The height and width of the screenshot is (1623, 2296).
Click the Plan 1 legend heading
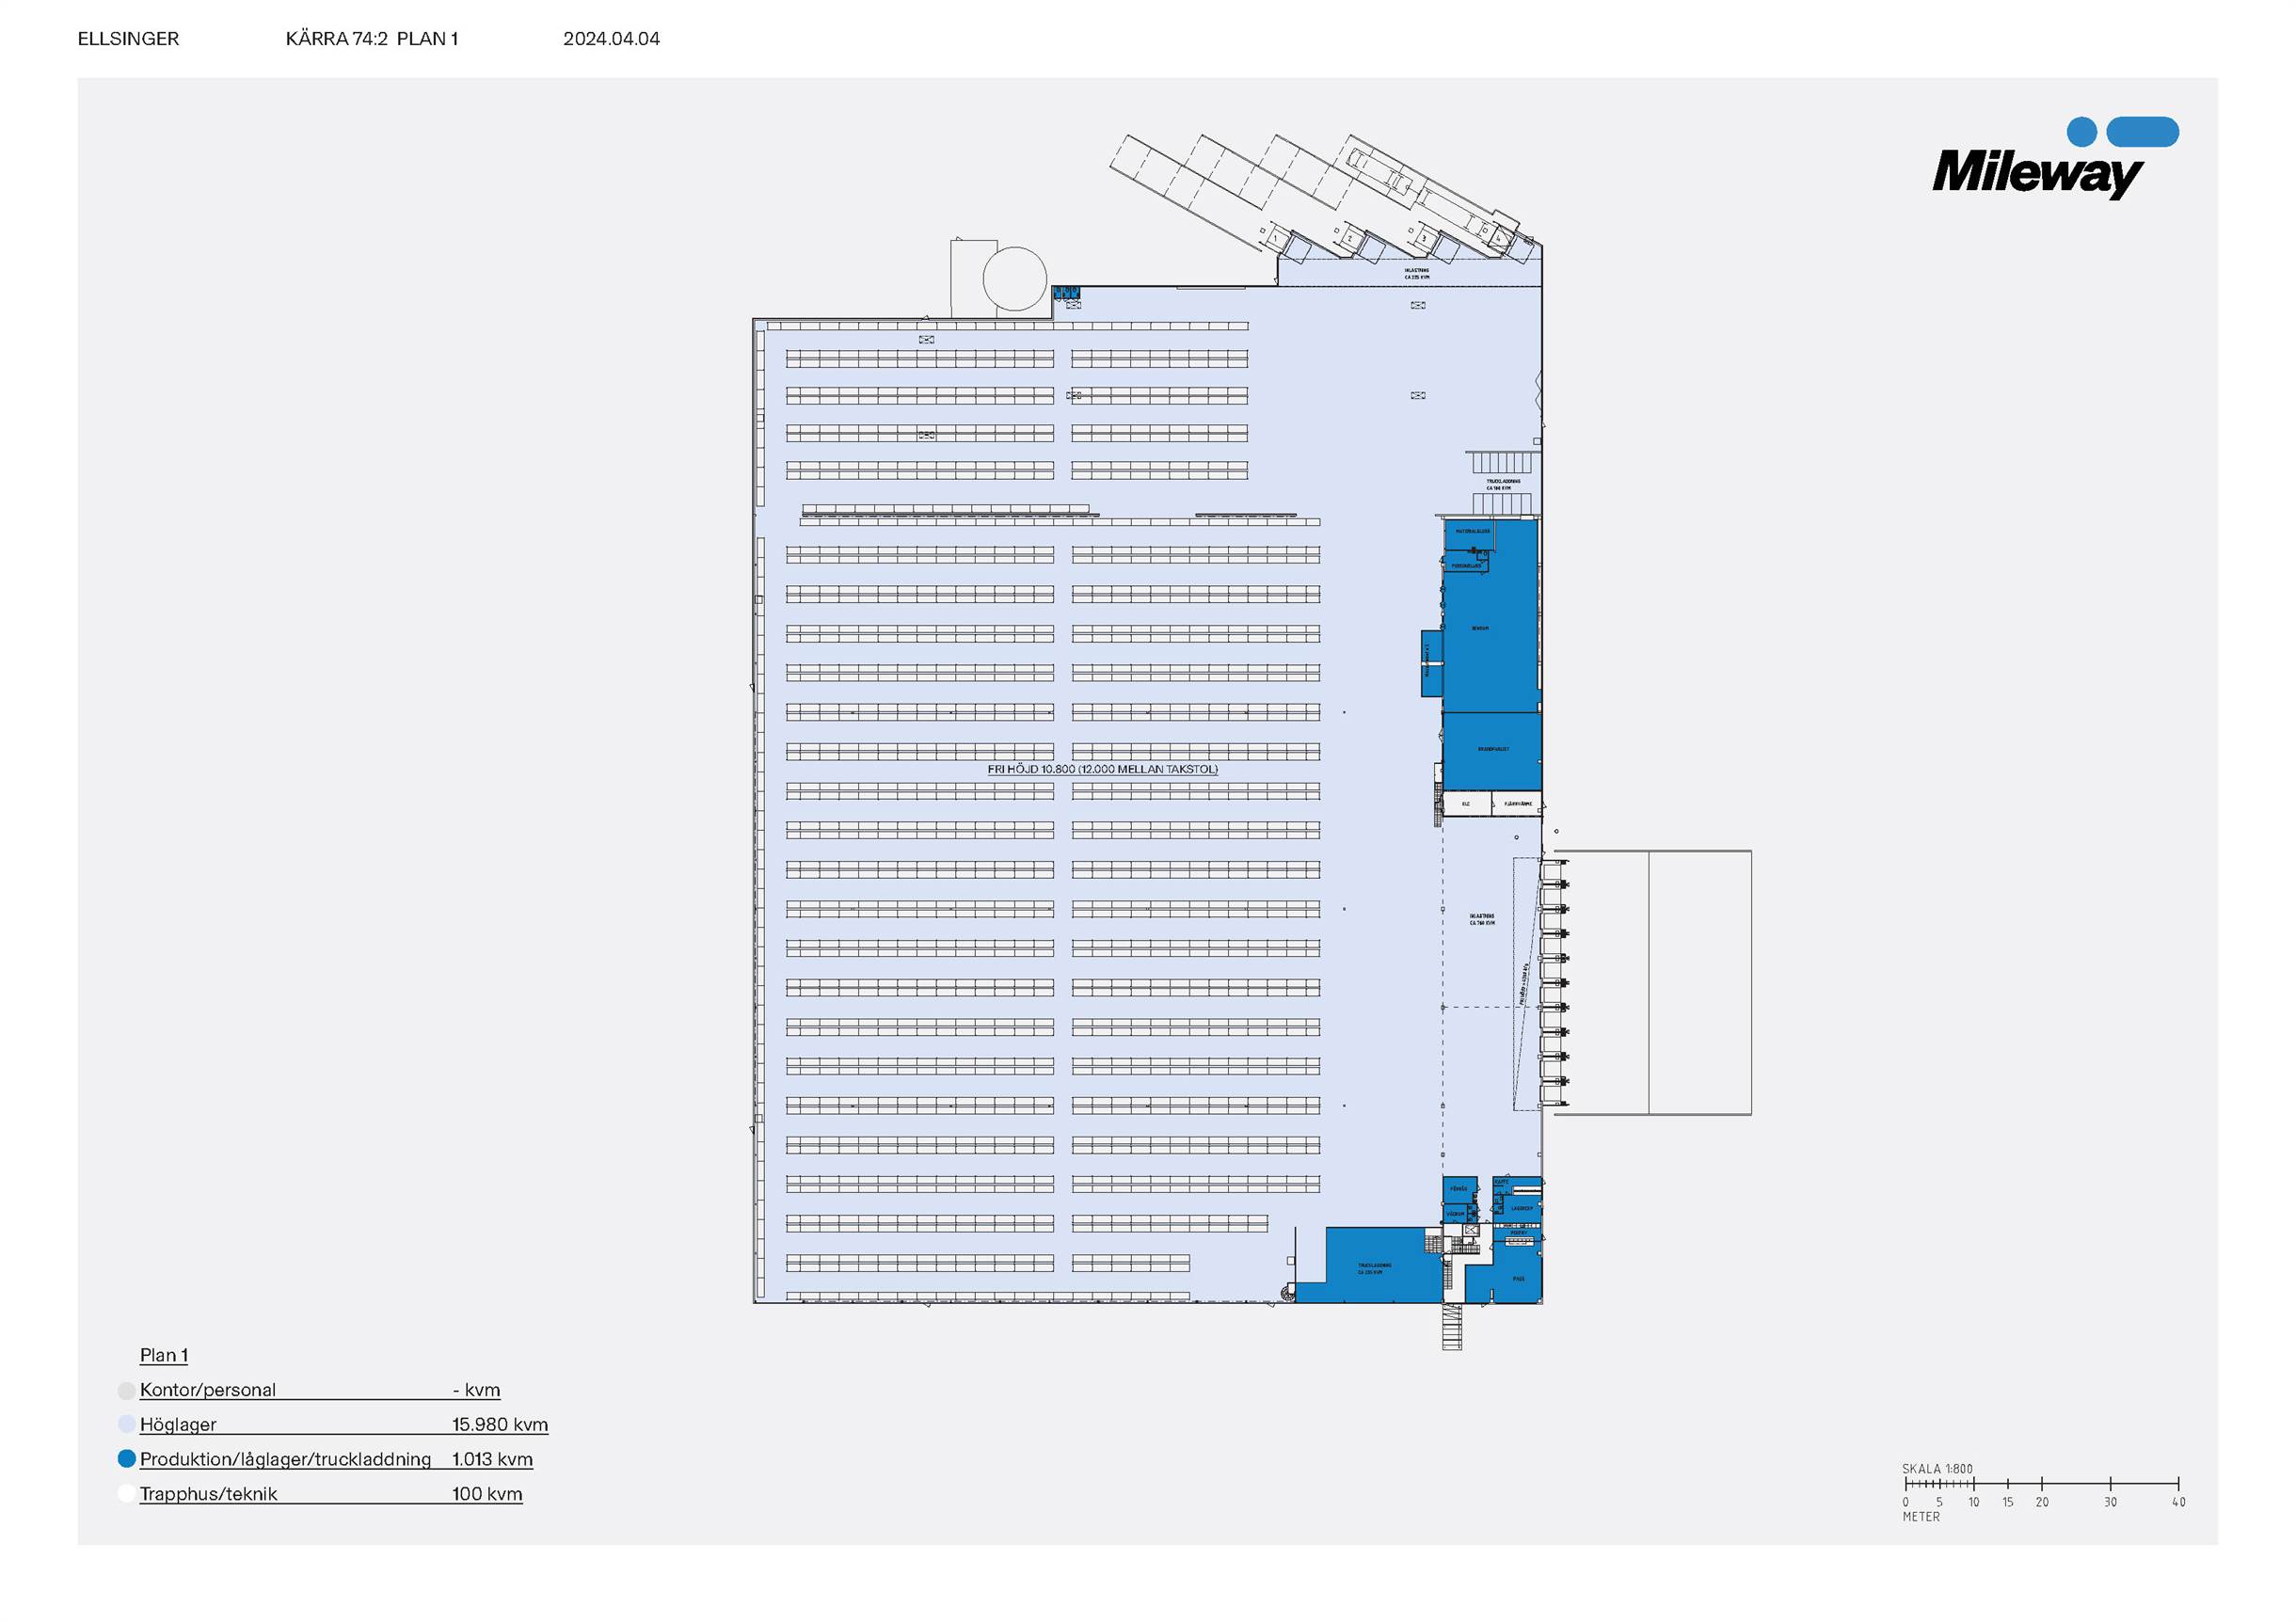(163, 1355)
